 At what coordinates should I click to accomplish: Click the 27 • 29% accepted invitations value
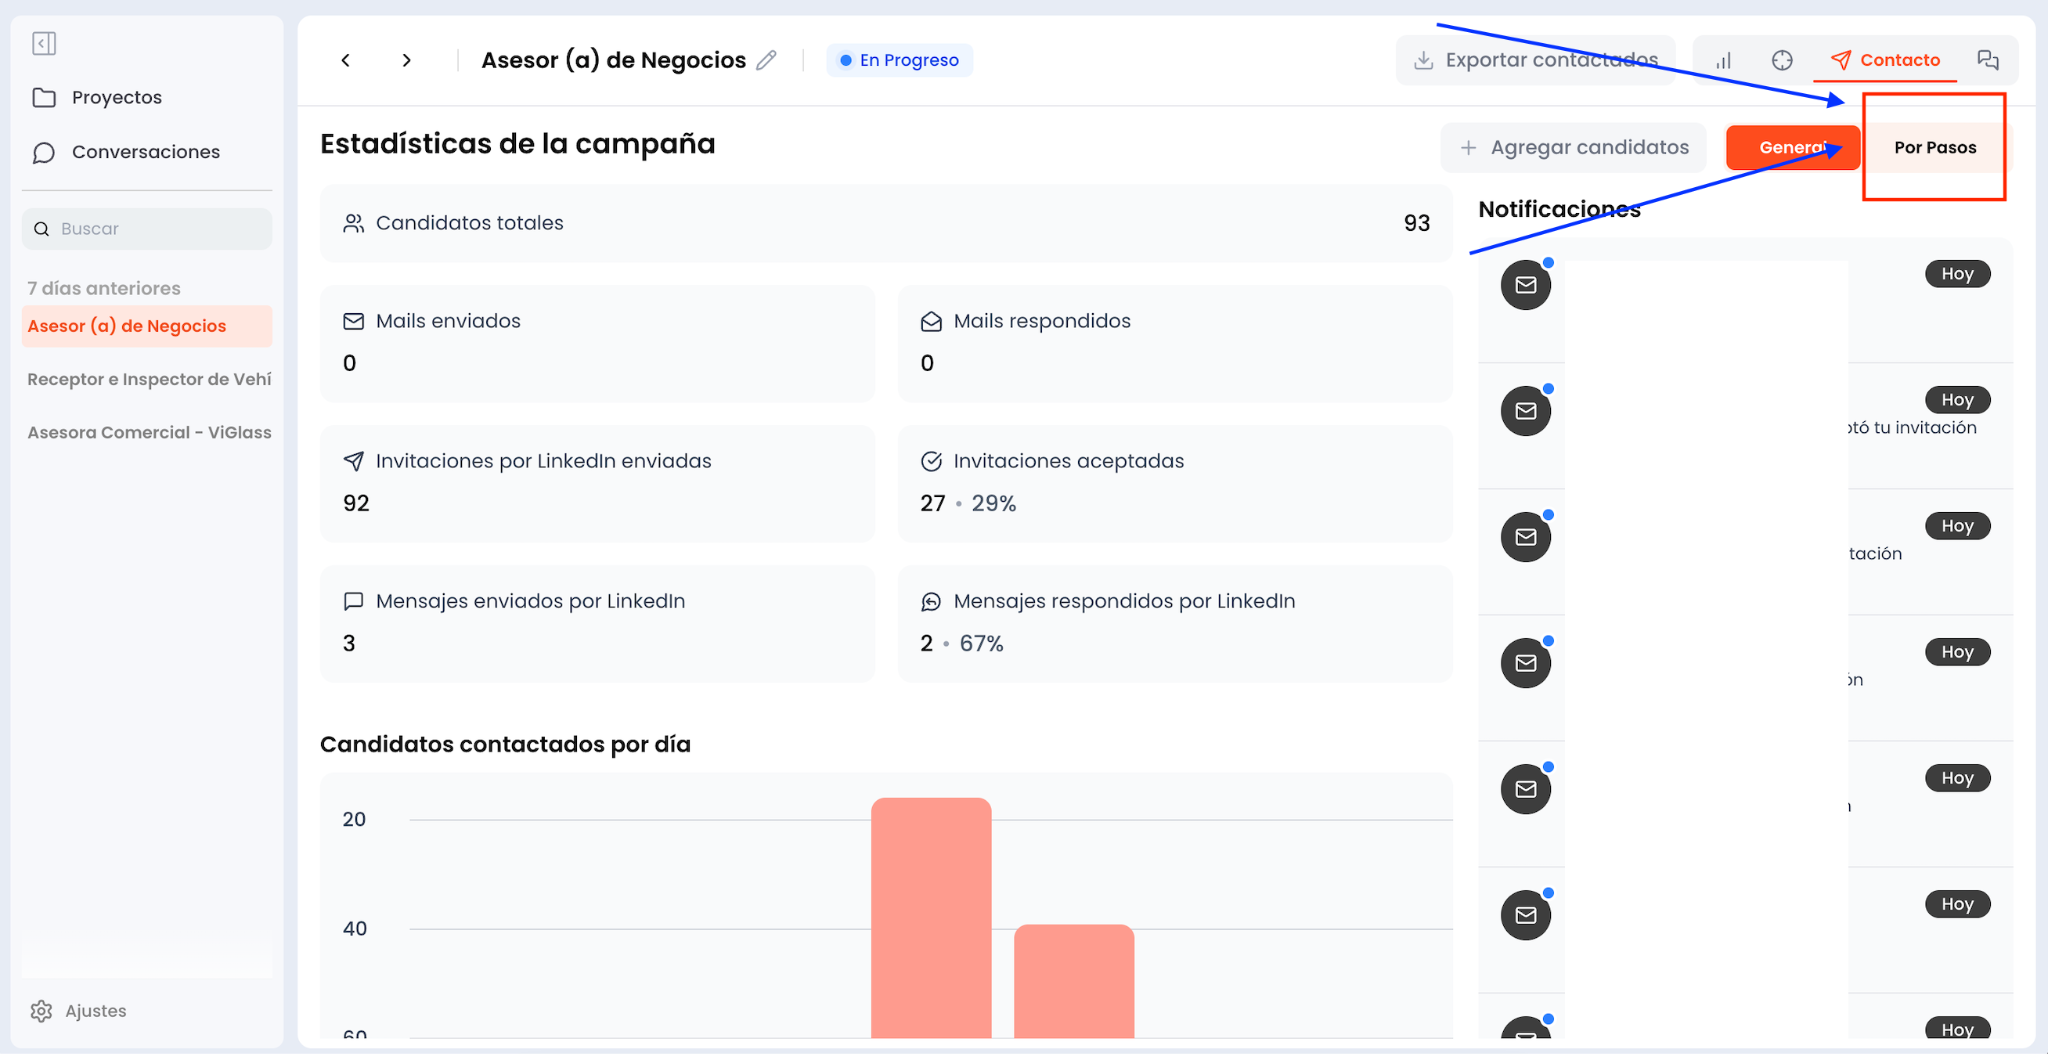[x=968, y=503]
